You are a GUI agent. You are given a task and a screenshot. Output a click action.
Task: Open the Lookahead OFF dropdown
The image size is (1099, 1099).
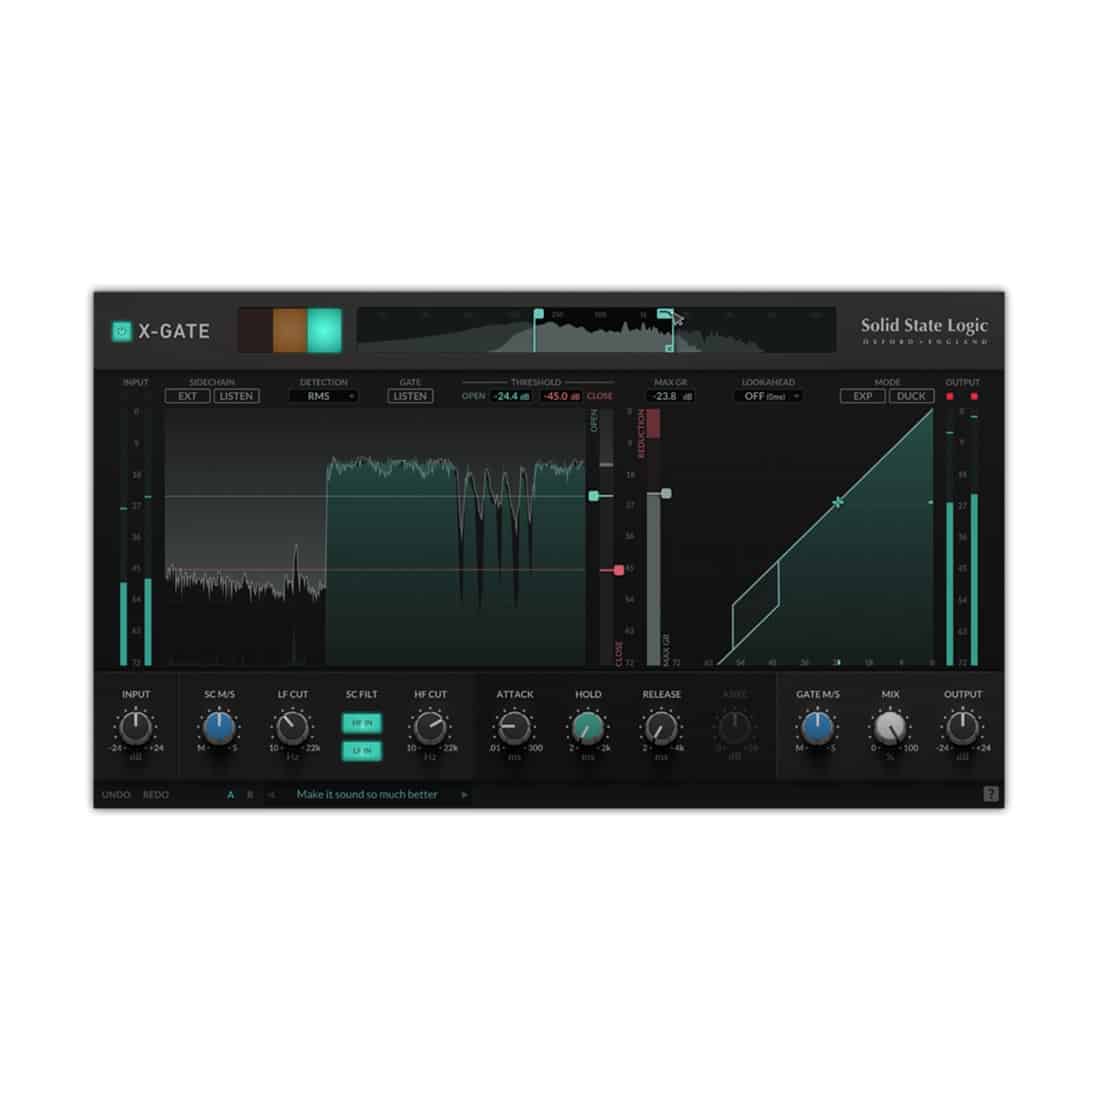[x=769, y=397]
